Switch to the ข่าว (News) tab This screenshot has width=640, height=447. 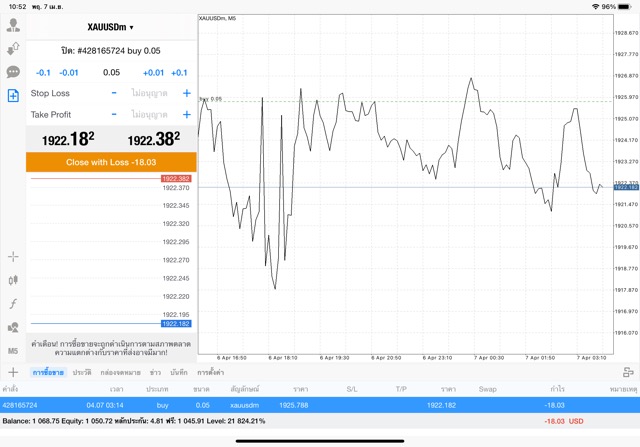coord(155,372)
